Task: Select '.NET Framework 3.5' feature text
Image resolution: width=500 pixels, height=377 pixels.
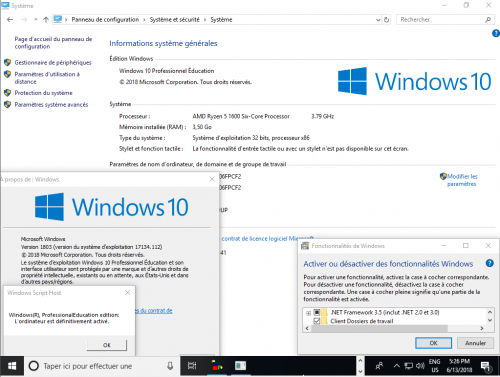Action: click(384, 312)
